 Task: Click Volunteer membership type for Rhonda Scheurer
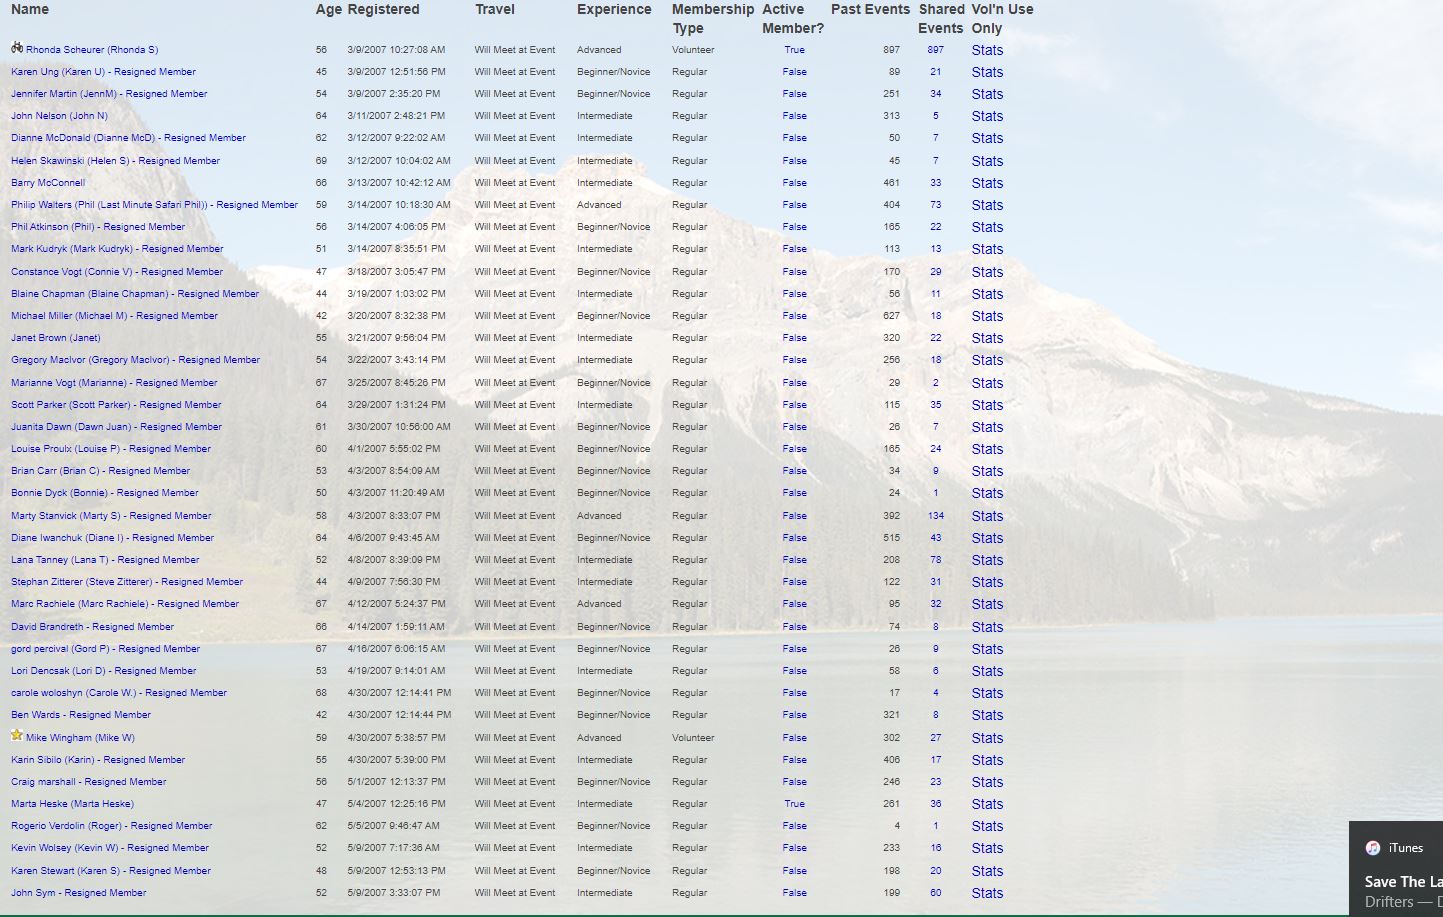pos(693,50)
